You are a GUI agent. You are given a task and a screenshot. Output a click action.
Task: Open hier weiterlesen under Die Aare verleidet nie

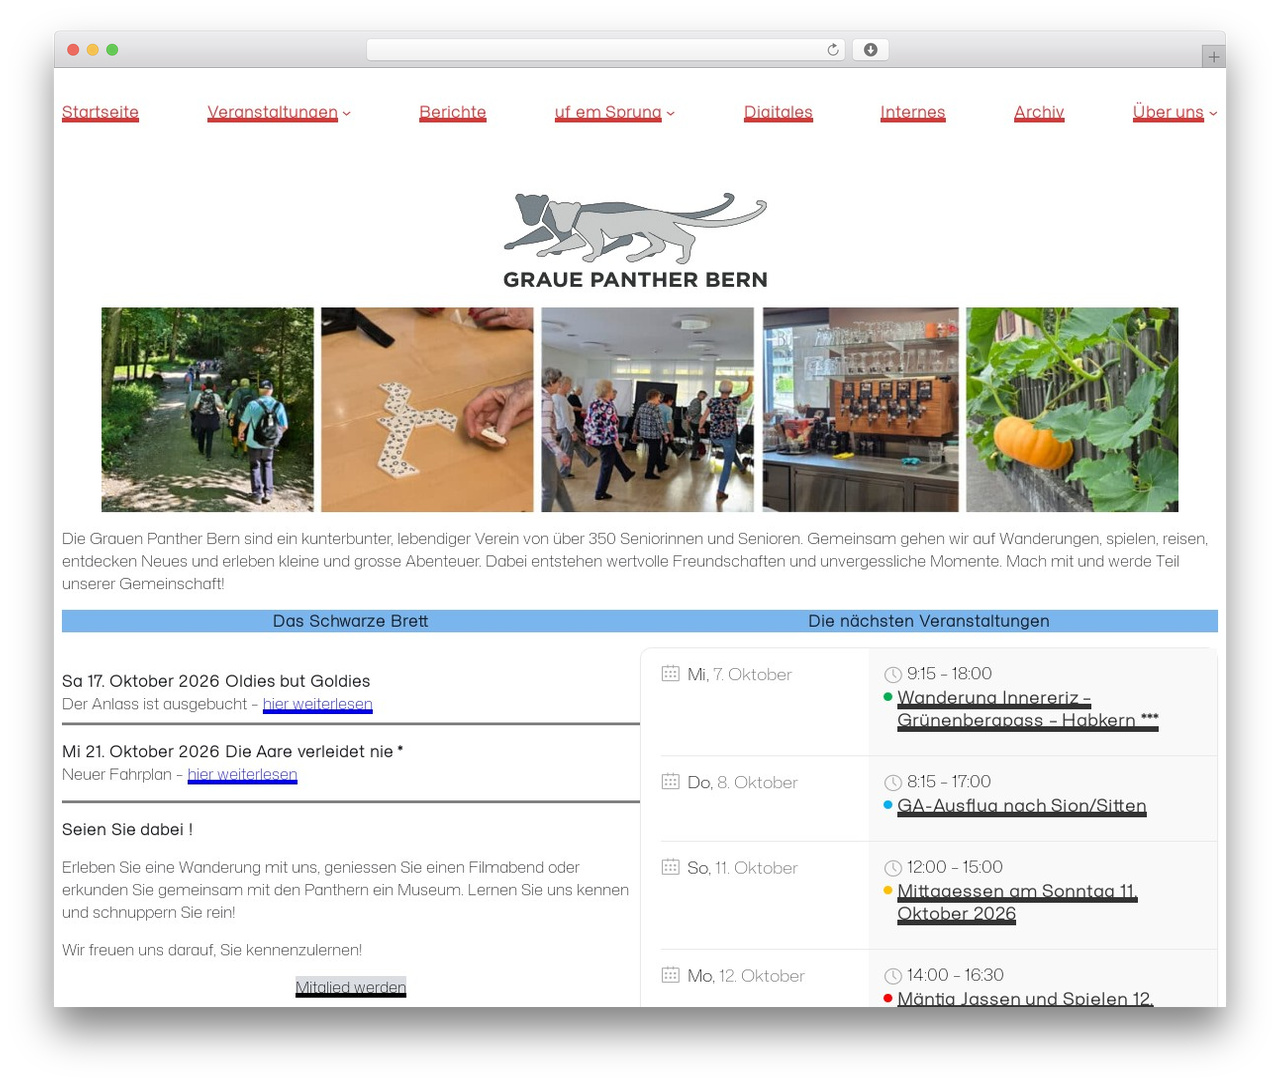click(242, 774)
